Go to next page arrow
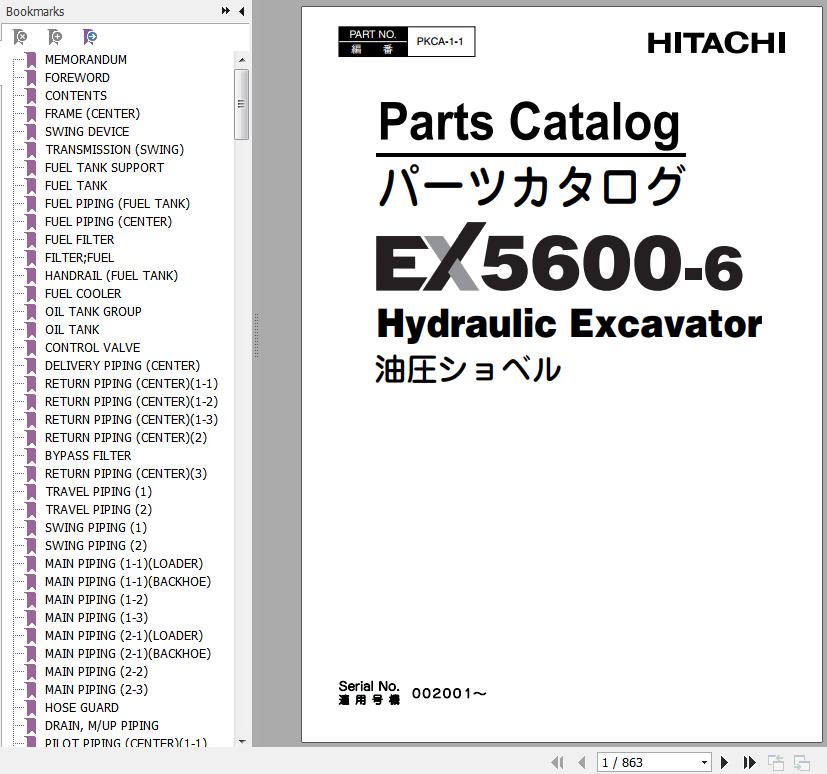This screenshot has width=827, height=774. (724, 762)
